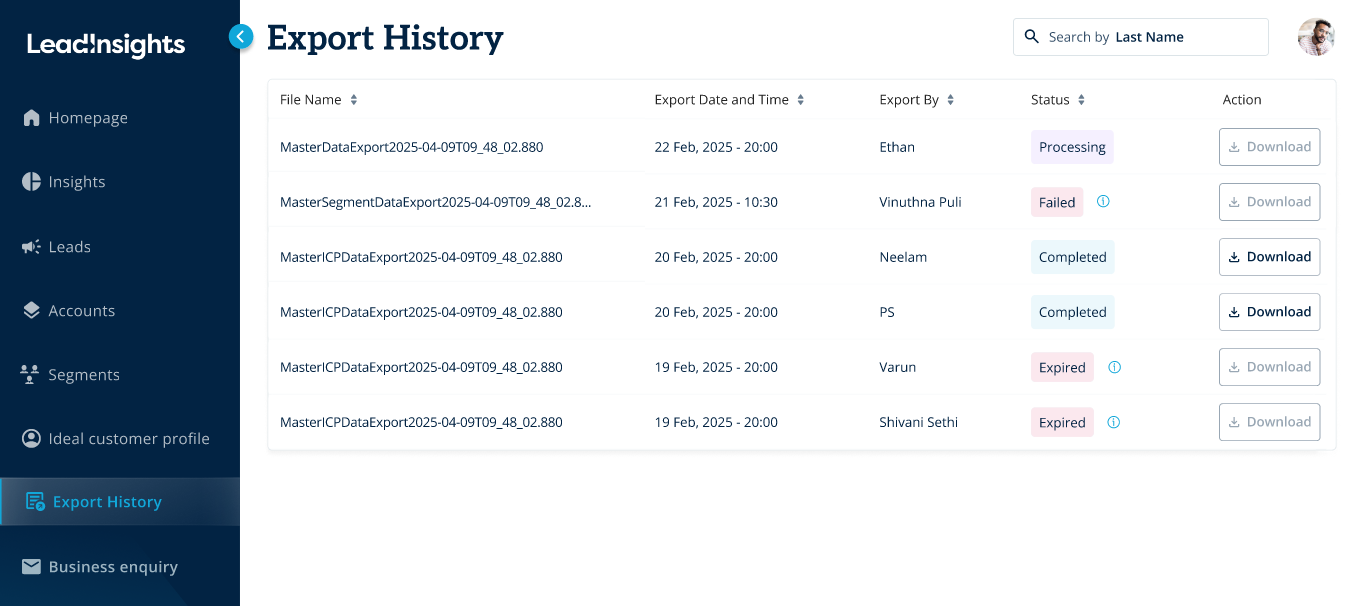Click the Segments people icon
Screen dimensions: 1355x606
(31, 374)
